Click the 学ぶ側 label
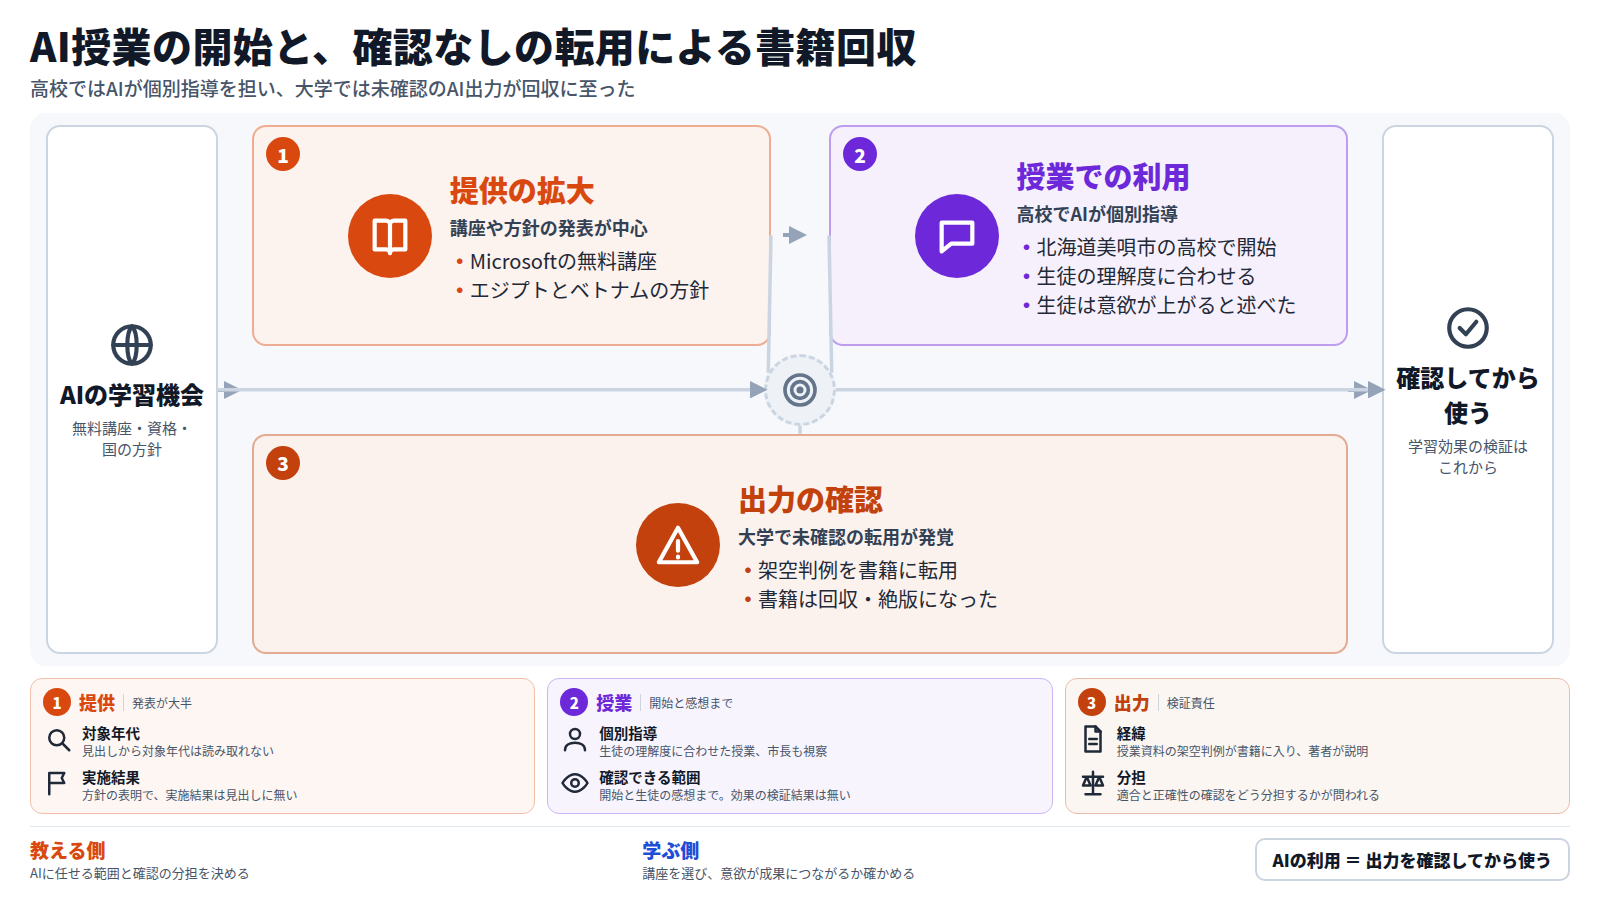 (x=671, y=850)
